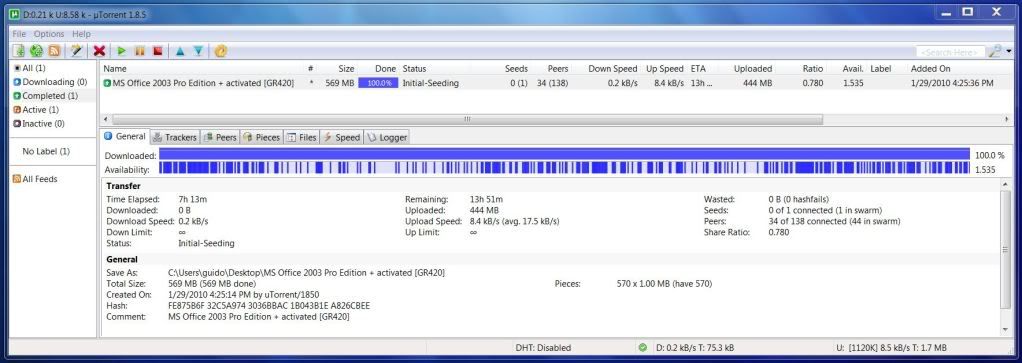Switch to the Pieces tab
The height and width of the screenshot is (363, 1022).
click(261, 138)
